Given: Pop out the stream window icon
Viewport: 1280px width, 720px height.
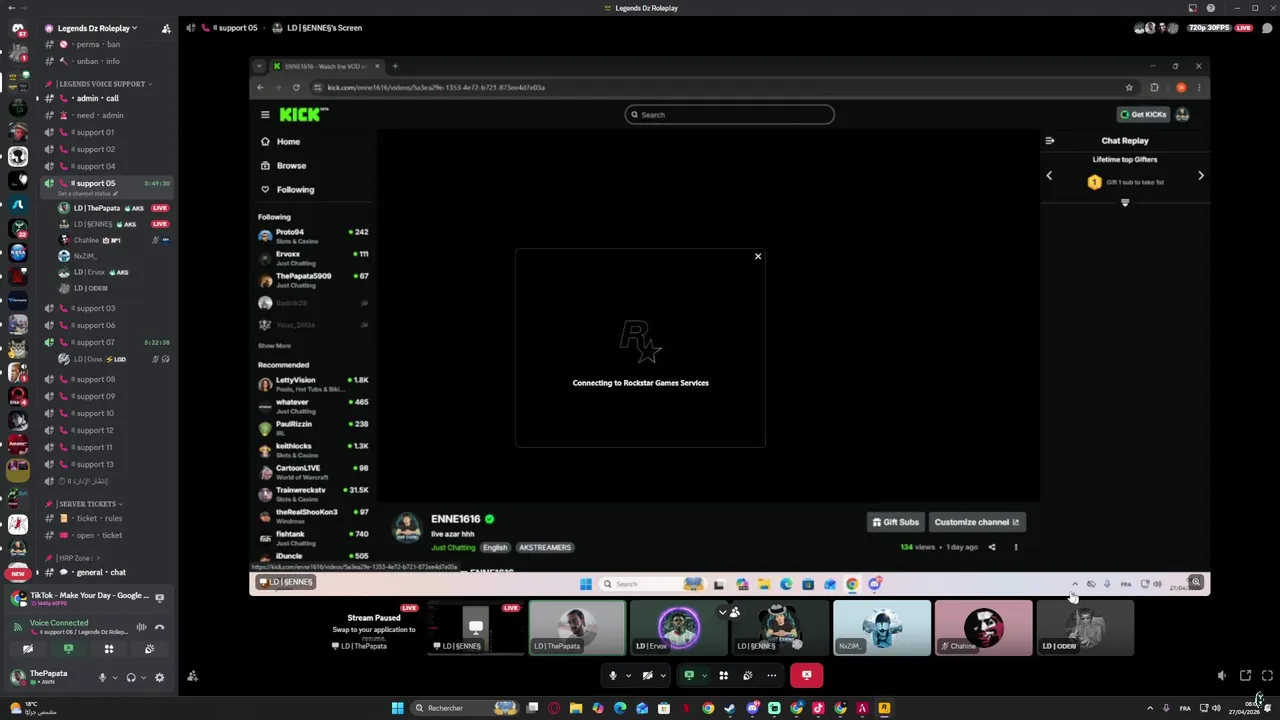Looking at the screenshot, I should coord(1245,676).
